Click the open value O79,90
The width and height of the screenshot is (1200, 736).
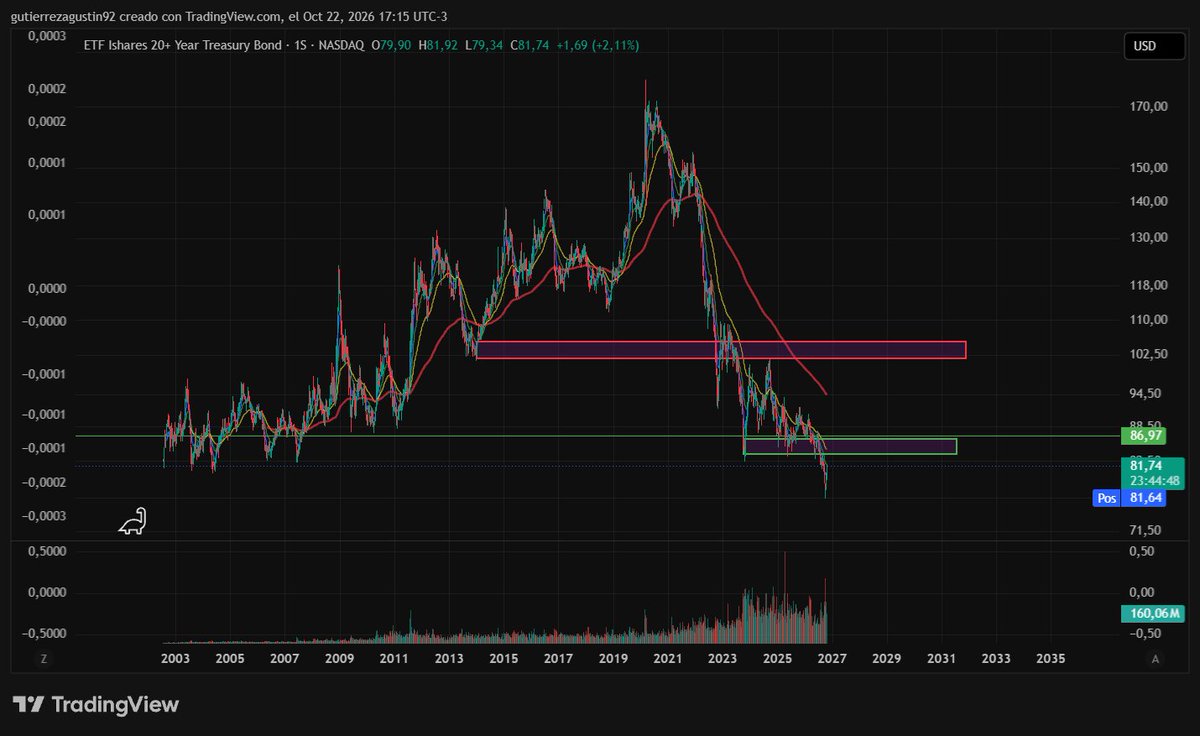393,45
